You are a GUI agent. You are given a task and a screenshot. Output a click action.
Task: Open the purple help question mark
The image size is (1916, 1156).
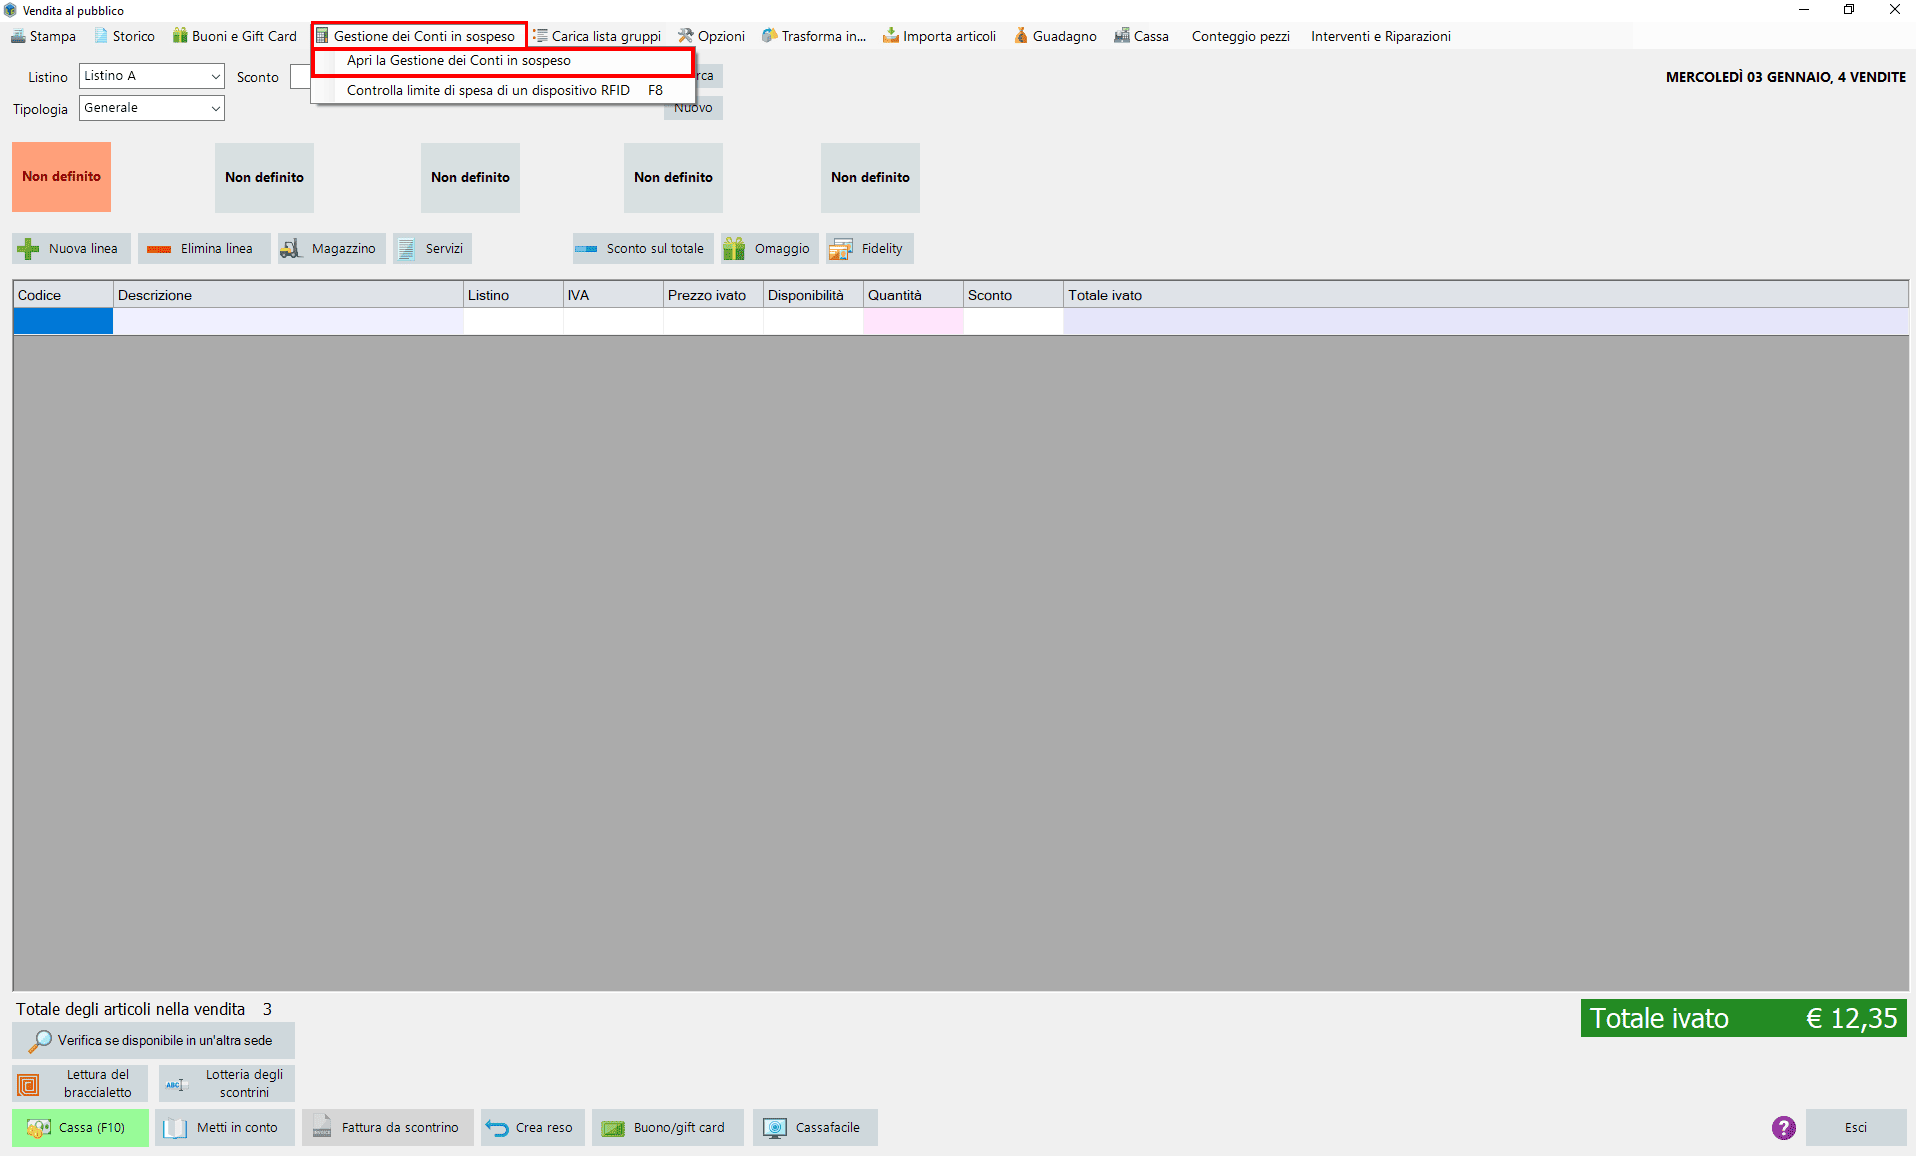coord(1783,1128)
